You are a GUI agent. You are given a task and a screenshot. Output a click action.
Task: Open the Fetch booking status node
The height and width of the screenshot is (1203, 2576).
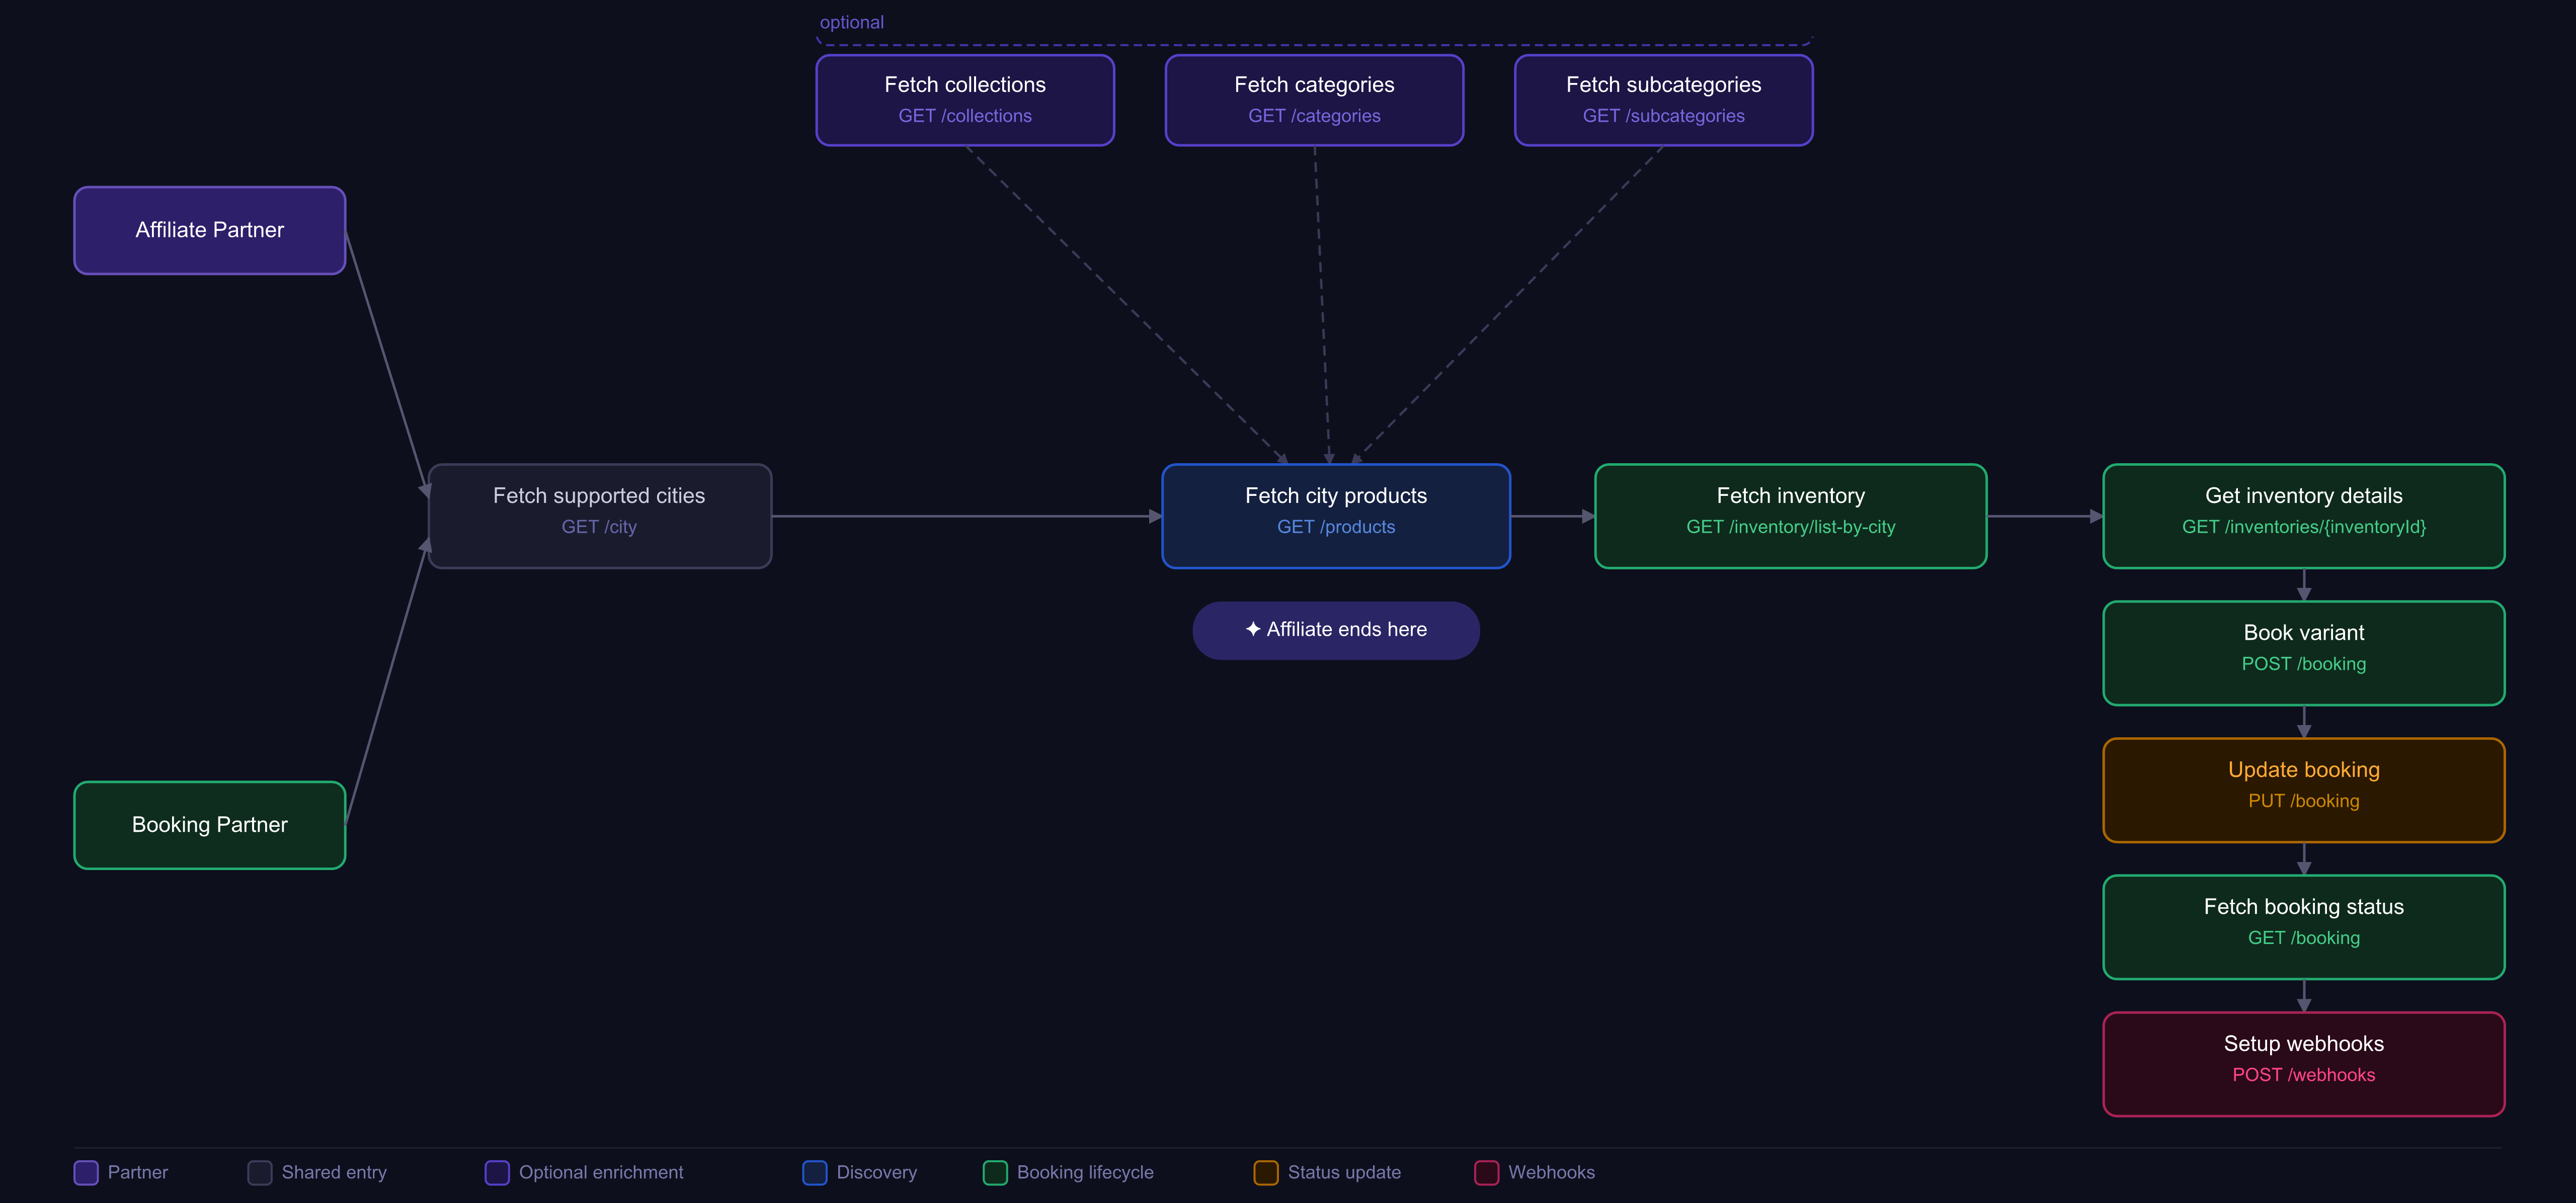pos(2304,927)
